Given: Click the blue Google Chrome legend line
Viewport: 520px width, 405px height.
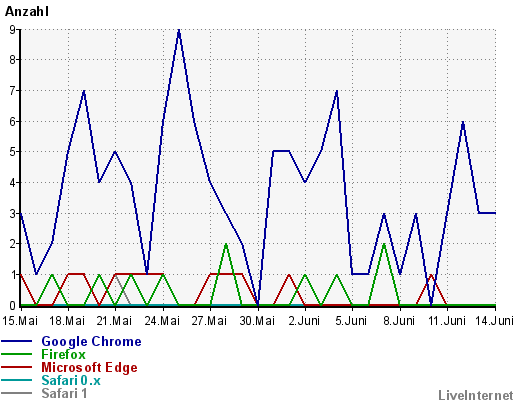Looking at the screenshot, I should pos(17,341).
